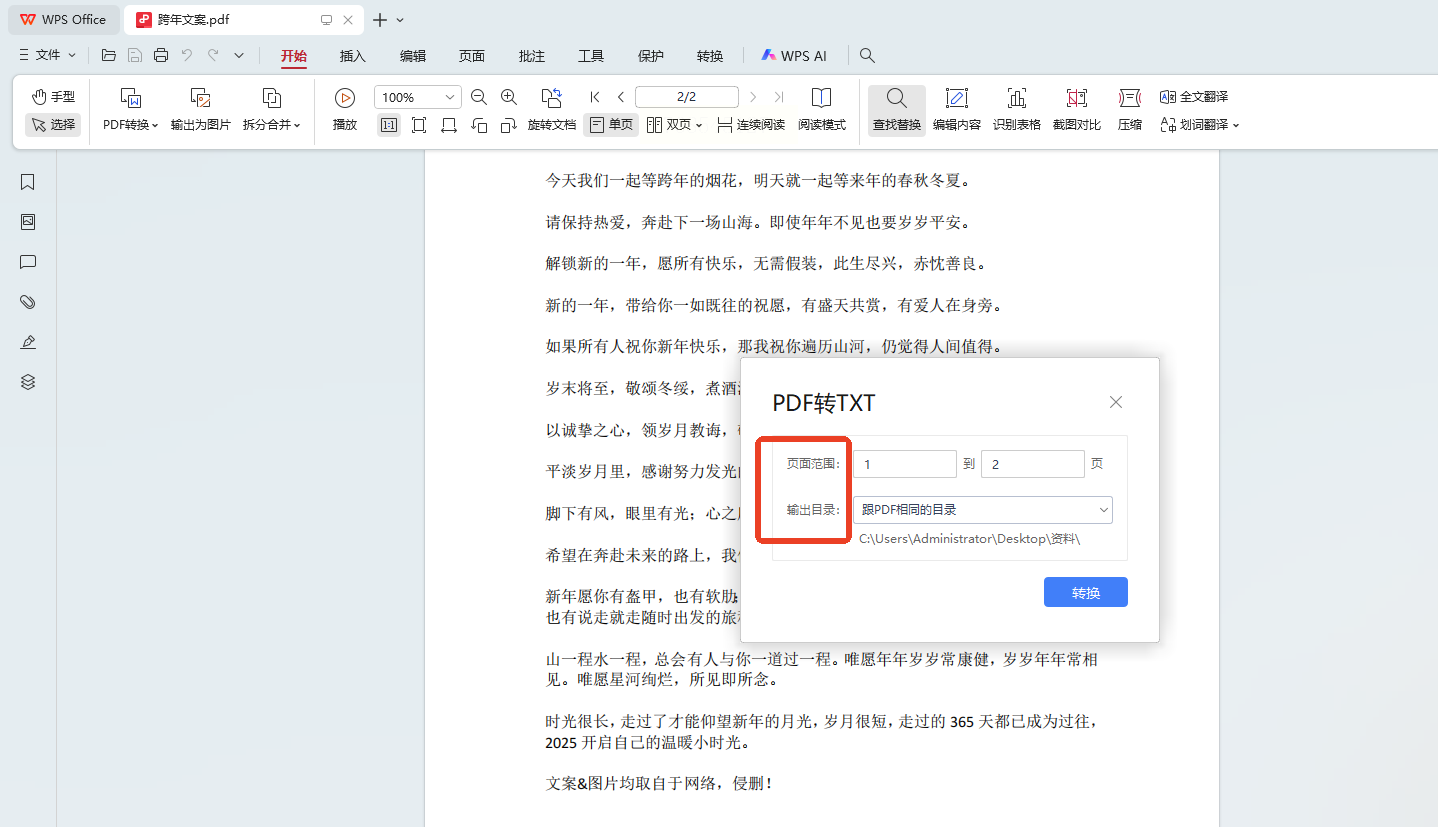The height and width of the screenshot is (827, 1438).
Task: Open the bookmark panel in sidebar
Action: (28, 182)
